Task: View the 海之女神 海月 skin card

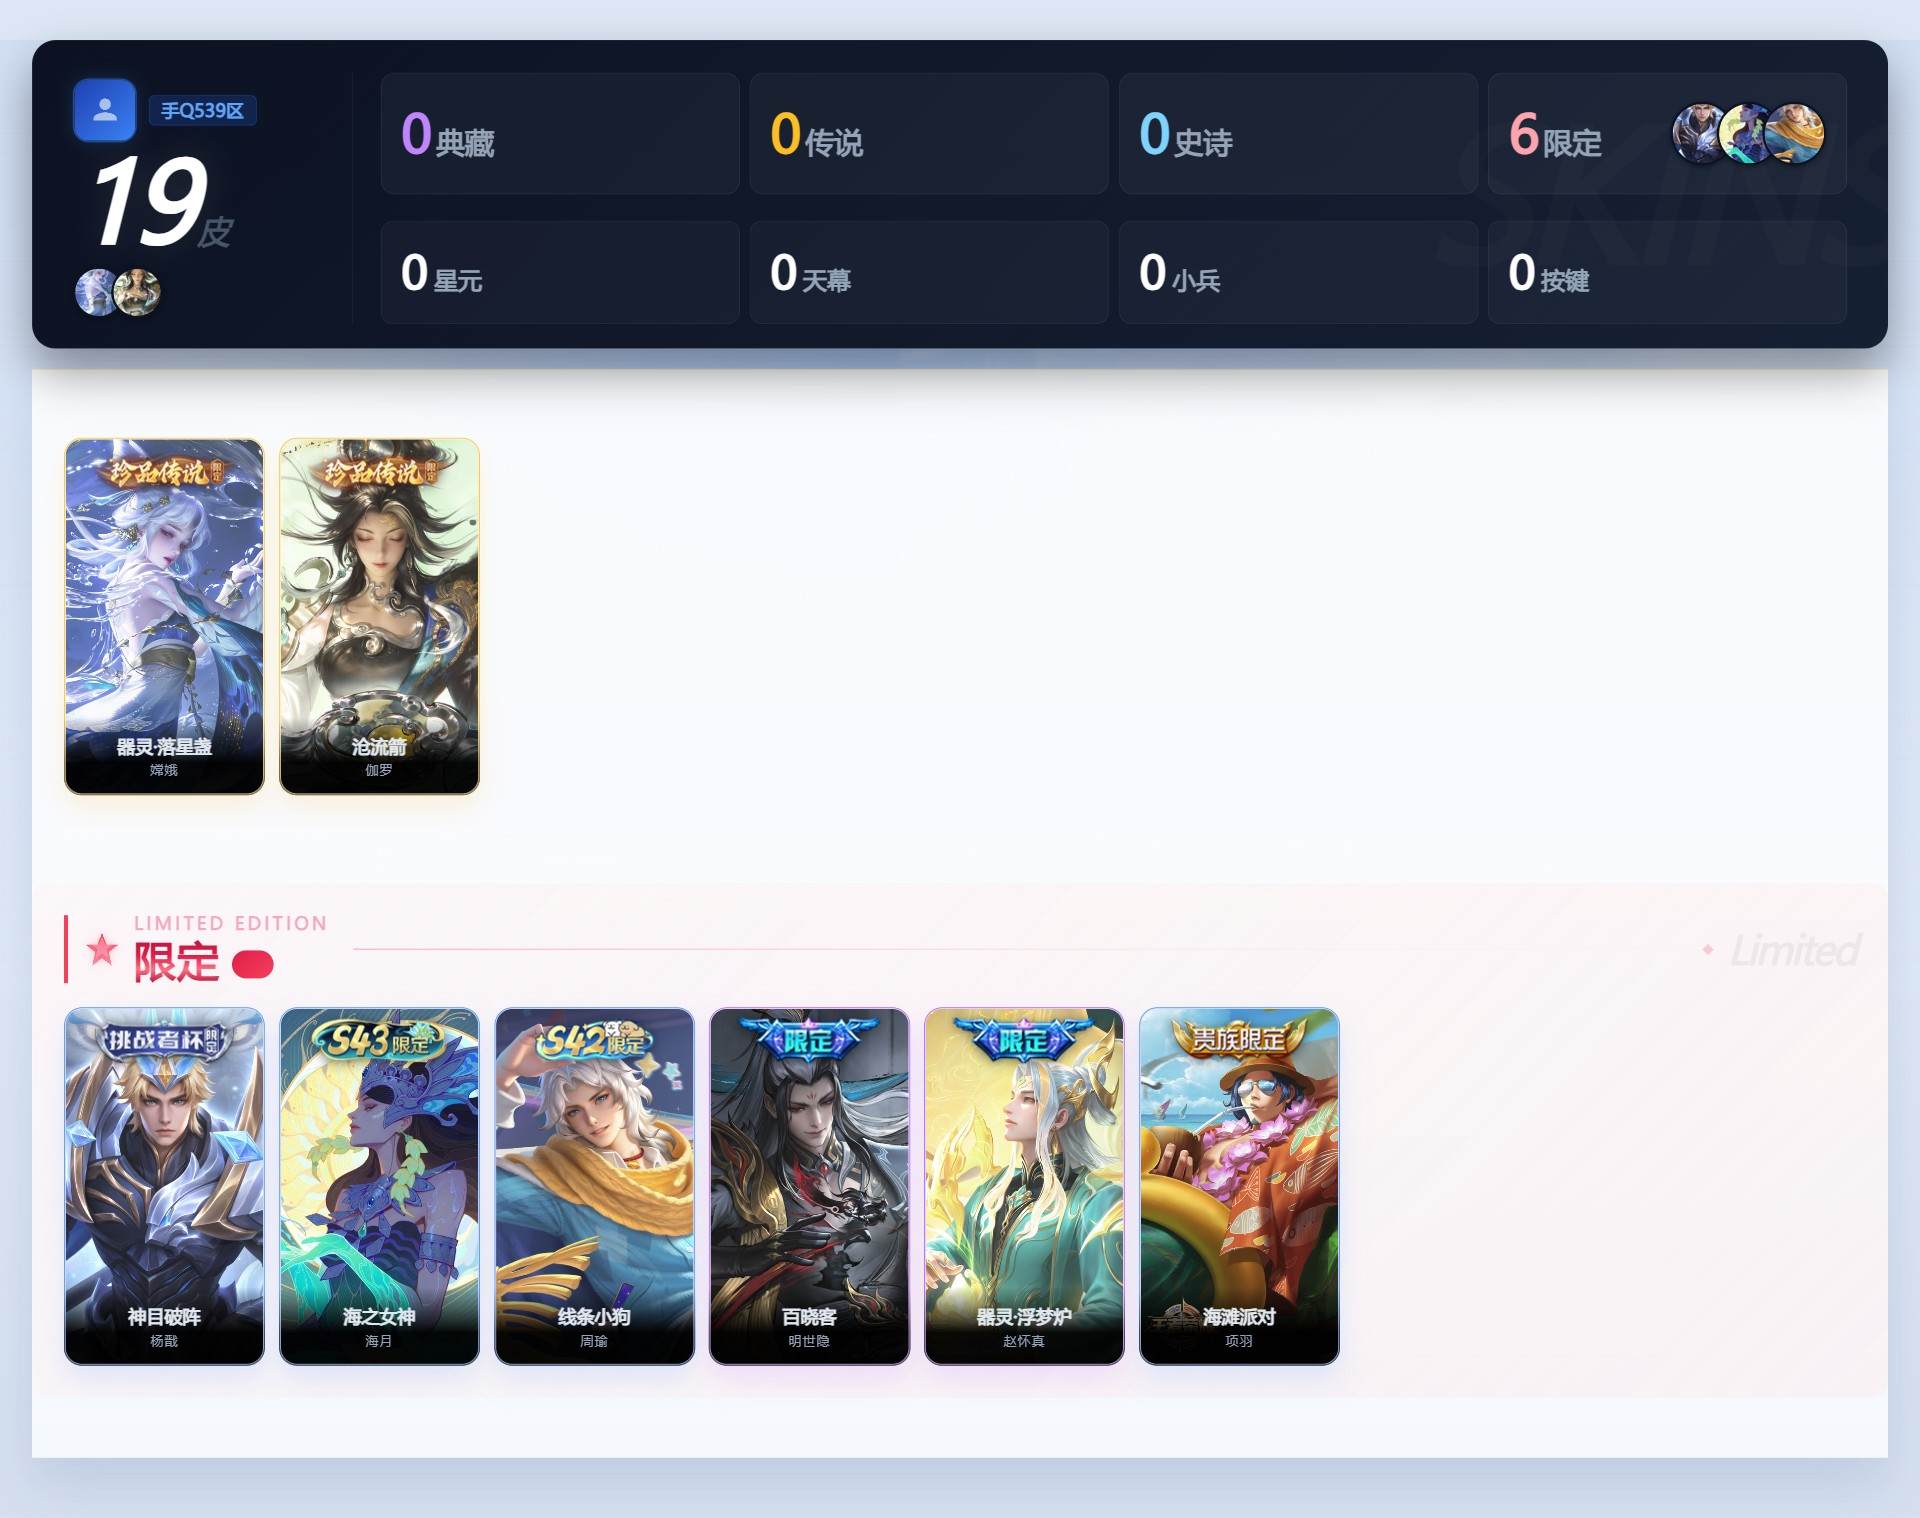Action: coord(379,1186)
